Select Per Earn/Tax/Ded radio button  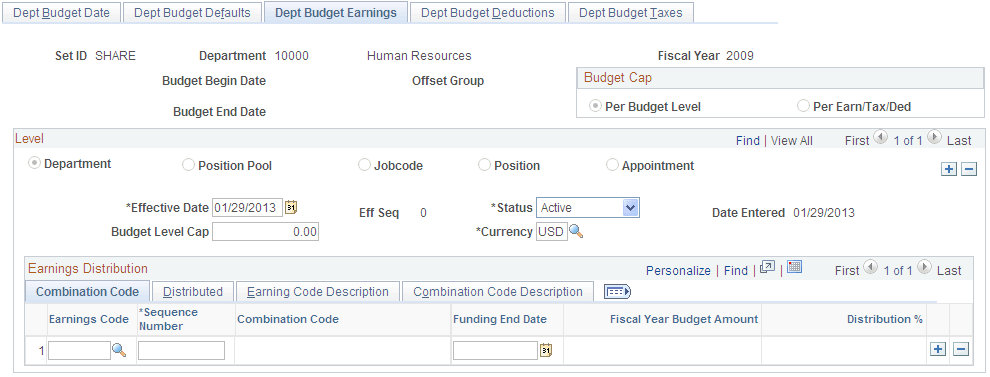803,106
